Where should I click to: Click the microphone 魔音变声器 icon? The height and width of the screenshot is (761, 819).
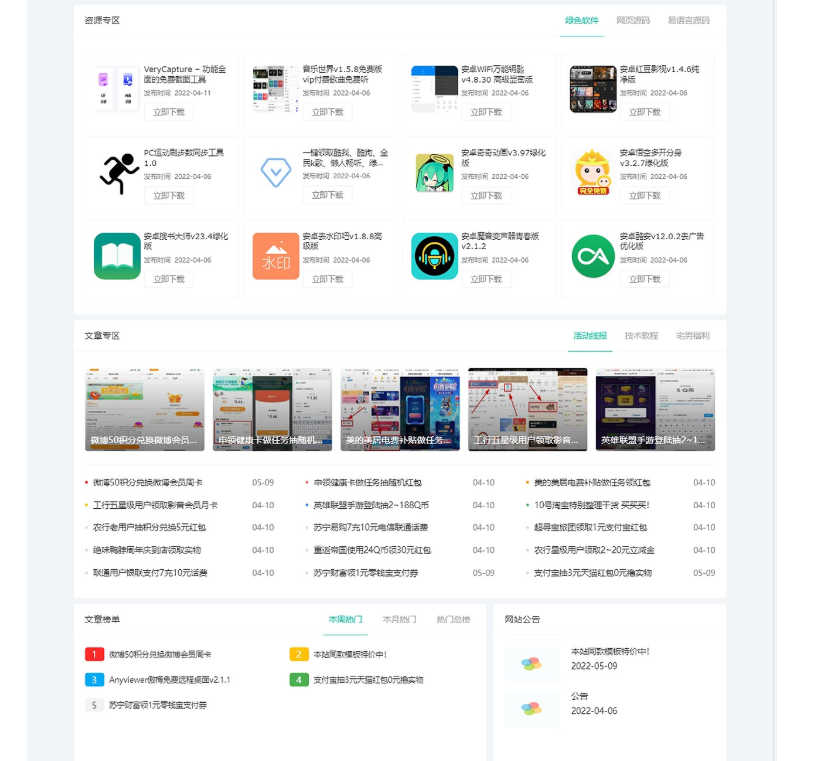434,256
